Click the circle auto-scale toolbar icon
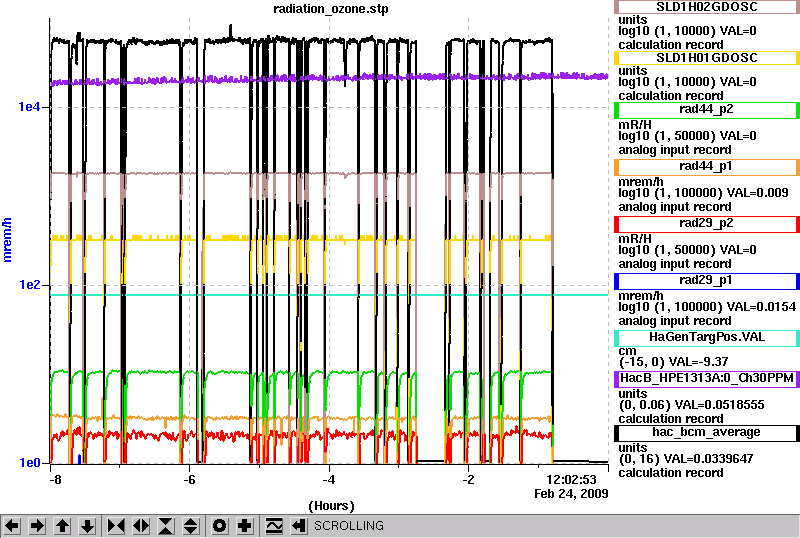The width and height of the screenshot is (800, 538). coord(220,526)
